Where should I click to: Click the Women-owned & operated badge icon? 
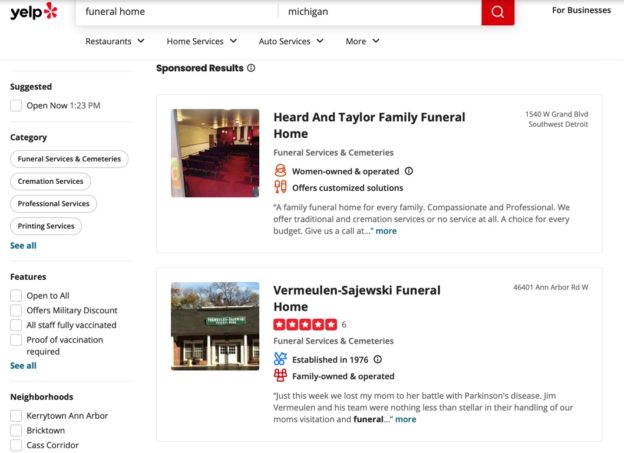280,171
